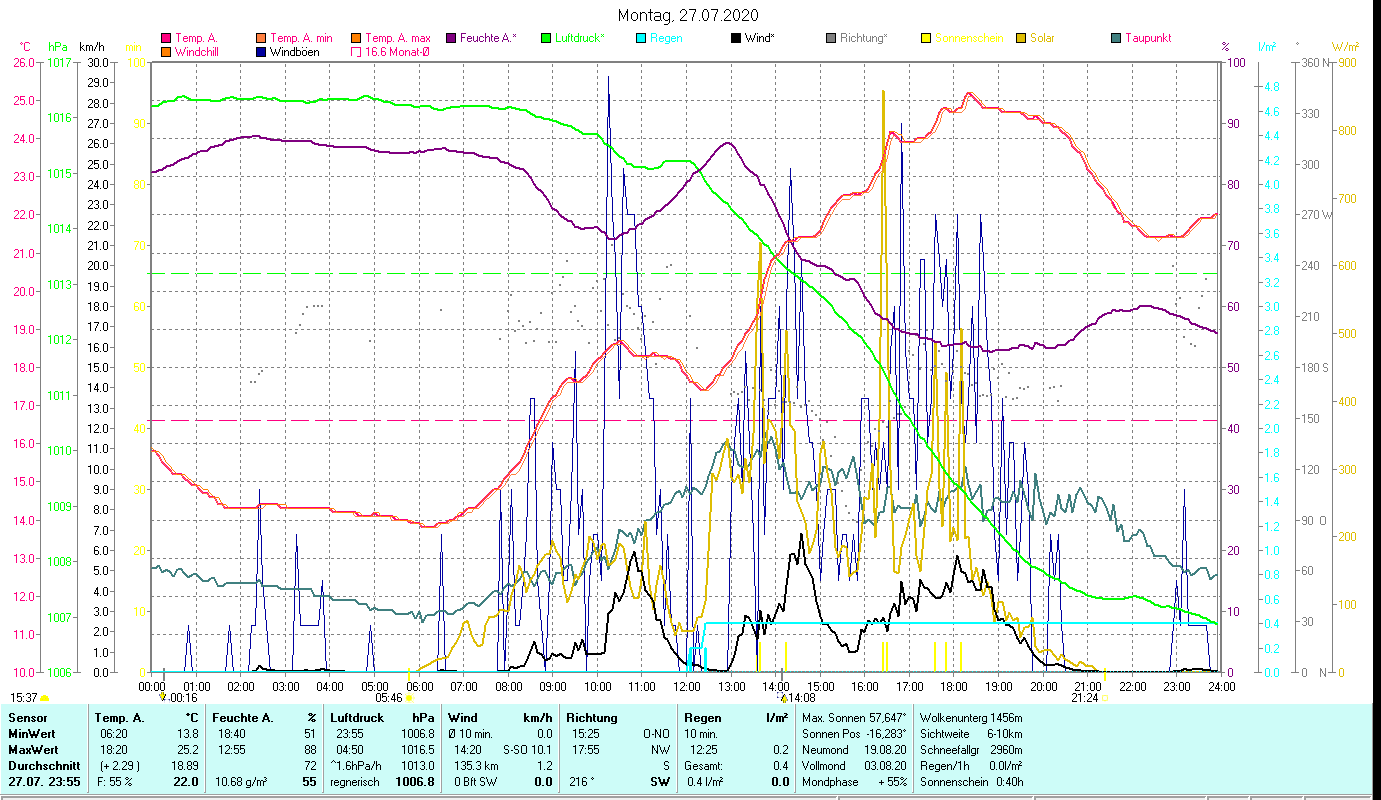Click the maximum pressure value 1016.5
The height and width of the screenshot is (800, 1381).
(418, 750)
